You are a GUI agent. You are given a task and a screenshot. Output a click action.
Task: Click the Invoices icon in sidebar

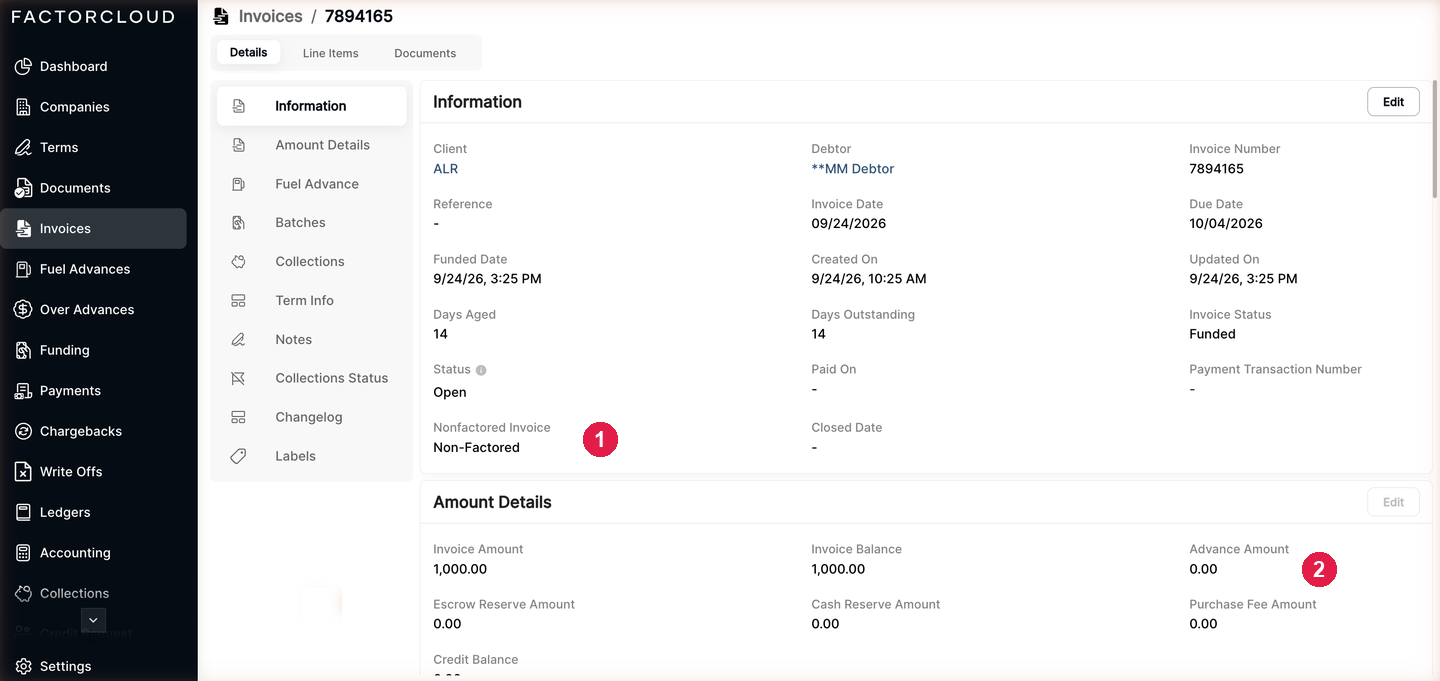coord(23,228)
